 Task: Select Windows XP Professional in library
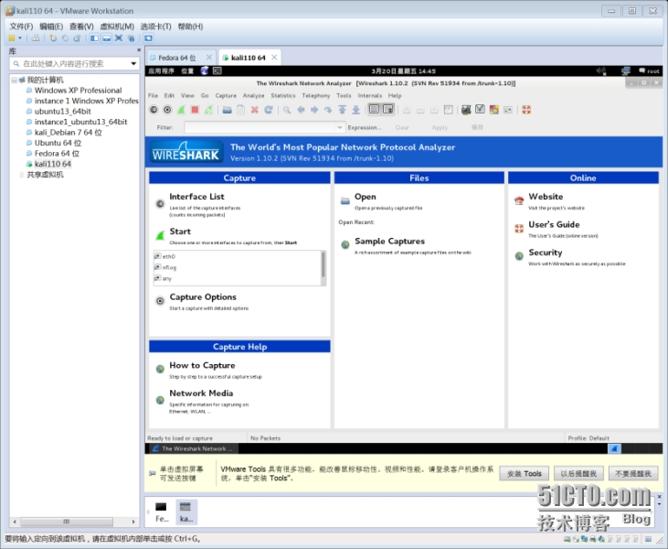(78, 90)
